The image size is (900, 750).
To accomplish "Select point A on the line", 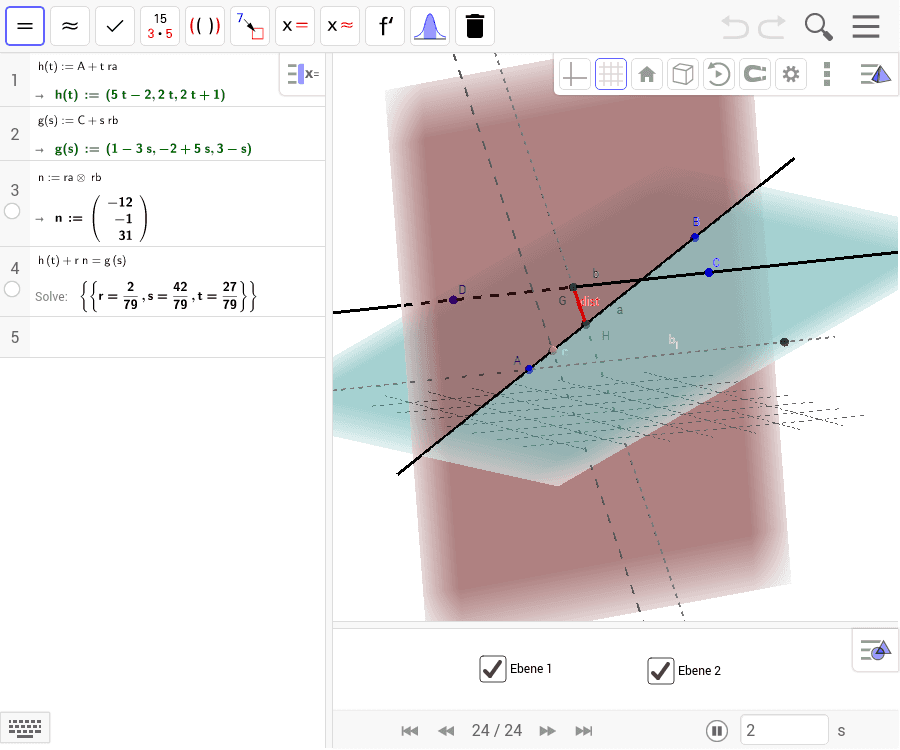I will pyautogui.click(x=529, y=369).
